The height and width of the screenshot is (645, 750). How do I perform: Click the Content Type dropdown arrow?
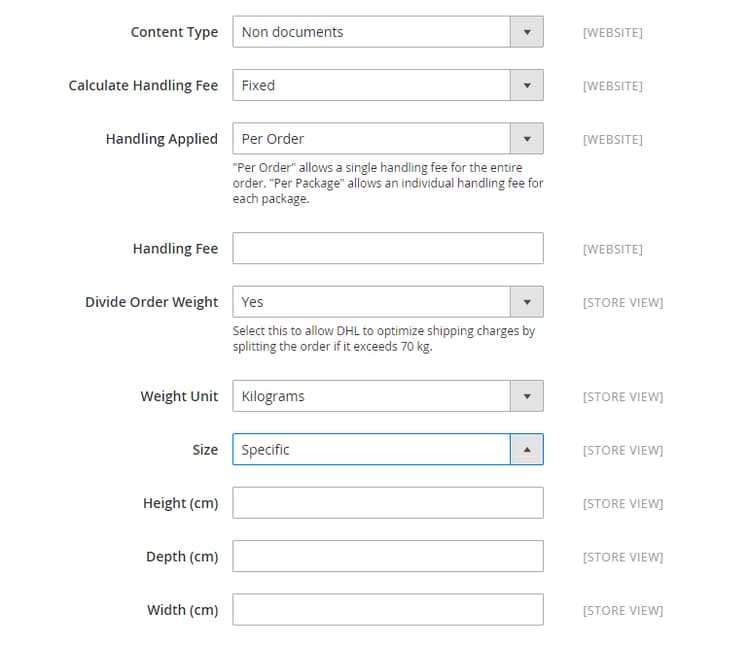coord(527,32)
